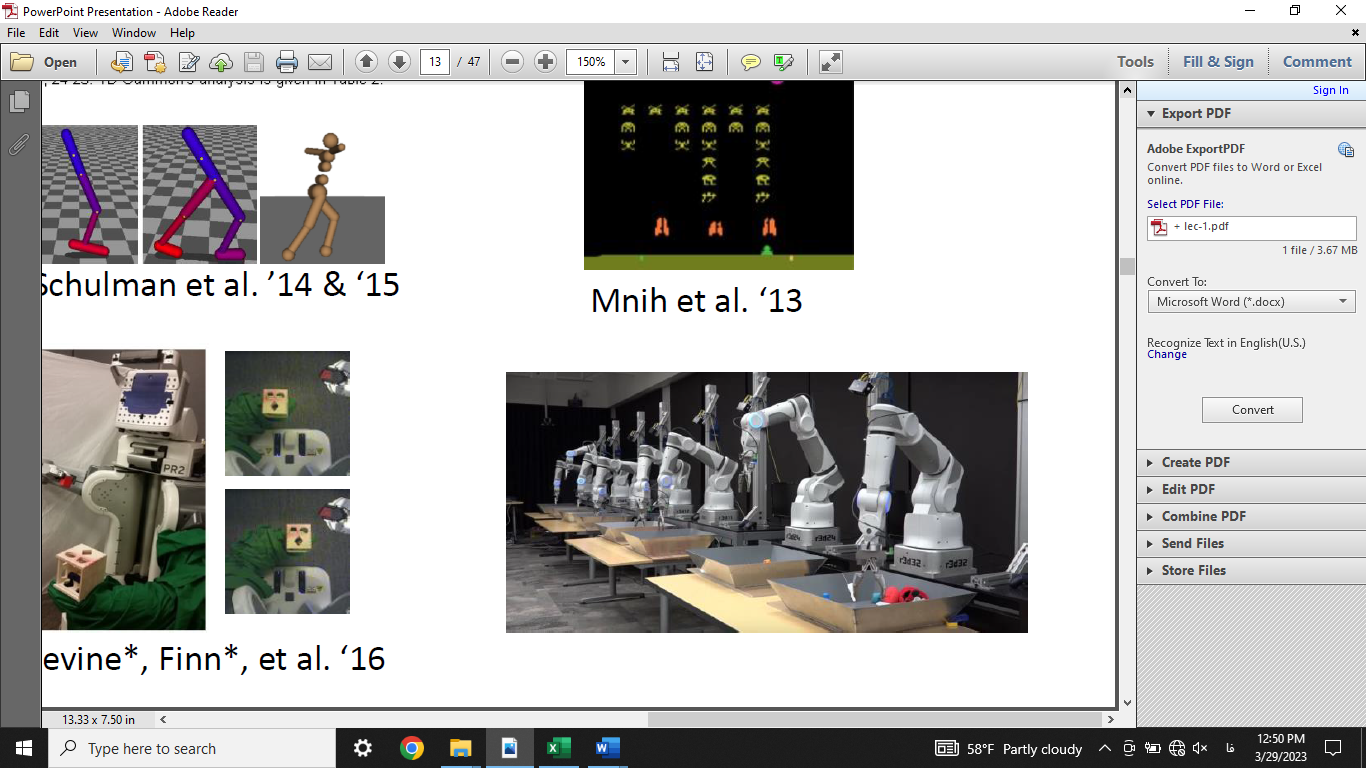Click the Print icon

point(287,62)
